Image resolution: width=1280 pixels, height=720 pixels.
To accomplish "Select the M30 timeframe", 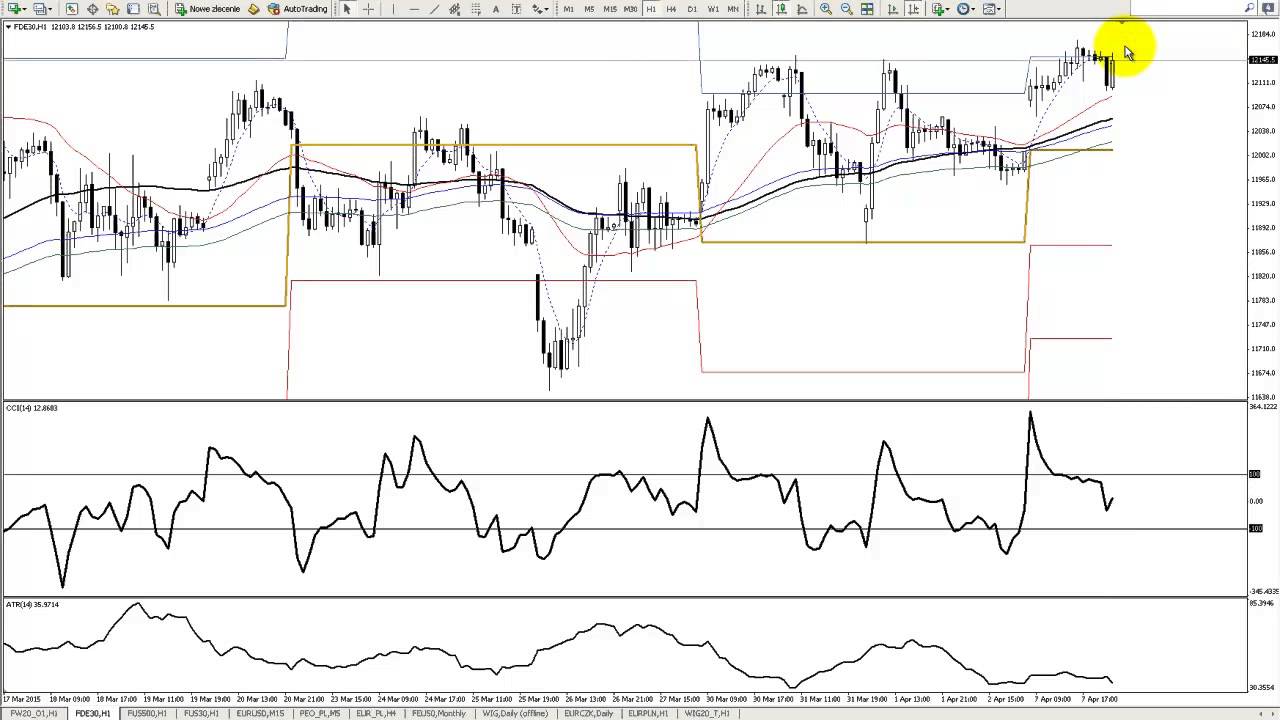I will pos(631,9).
